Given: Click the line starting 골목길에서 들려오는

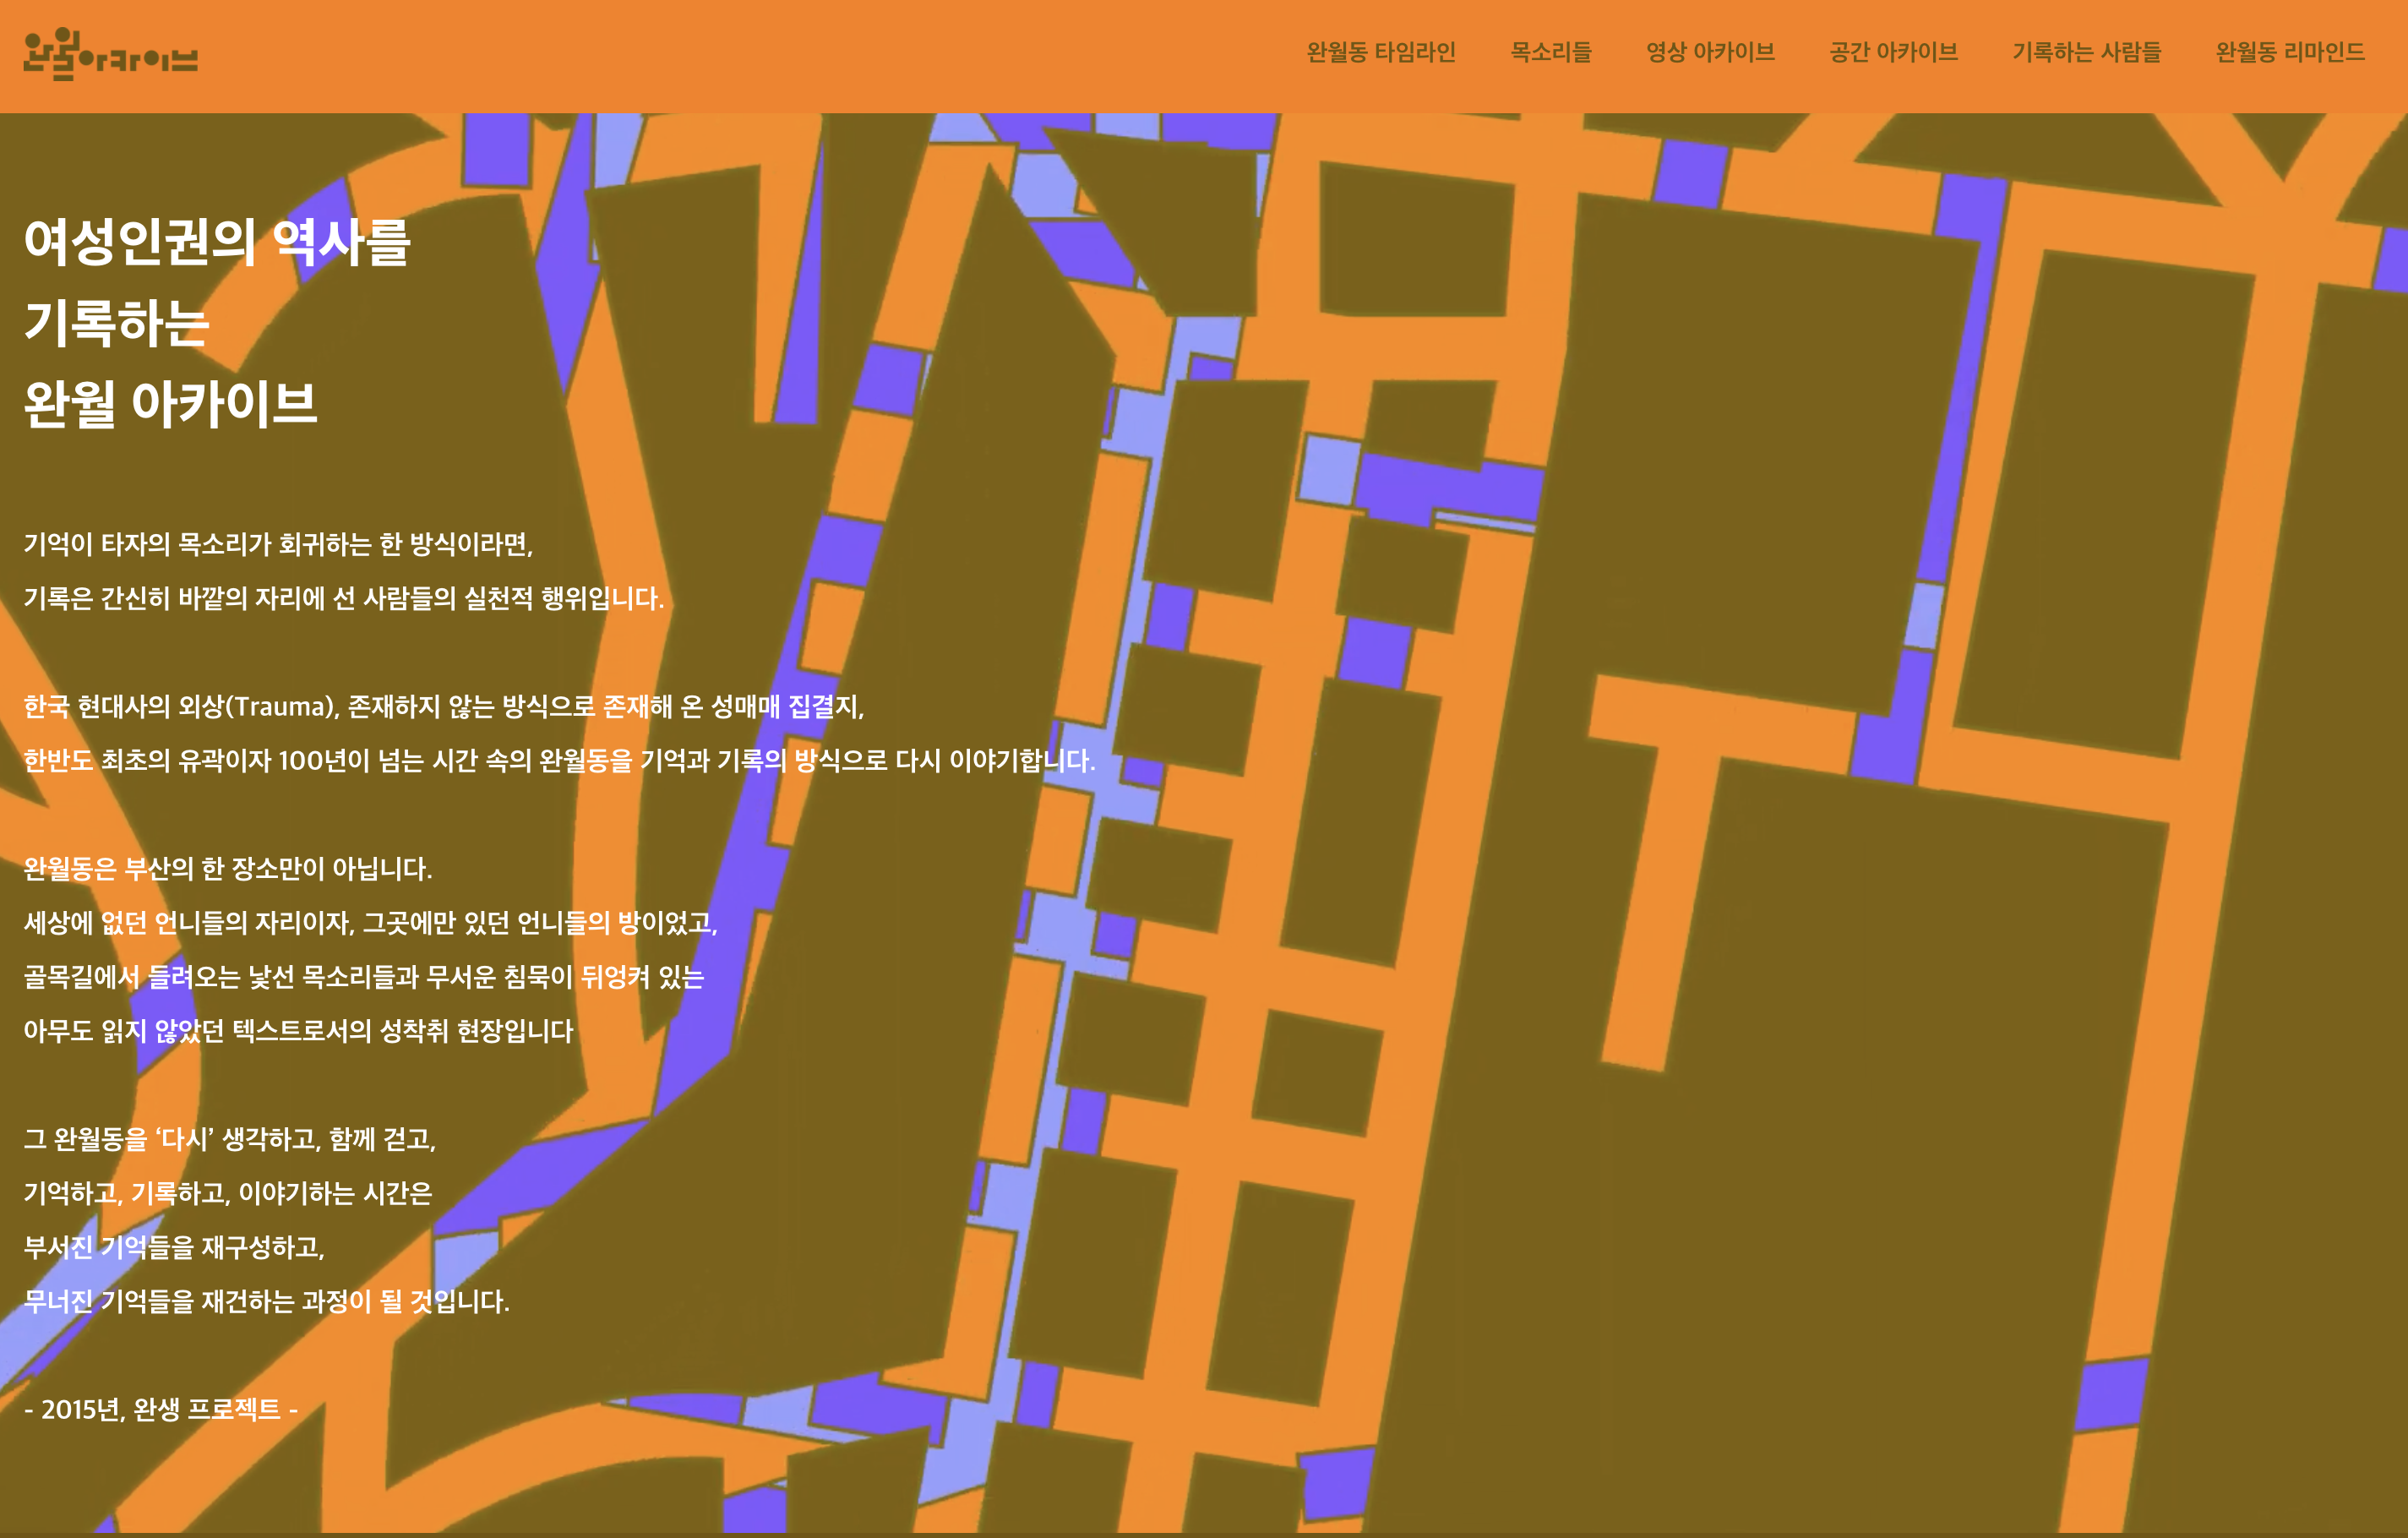Looking at the screenshot, I should (363, 976).
